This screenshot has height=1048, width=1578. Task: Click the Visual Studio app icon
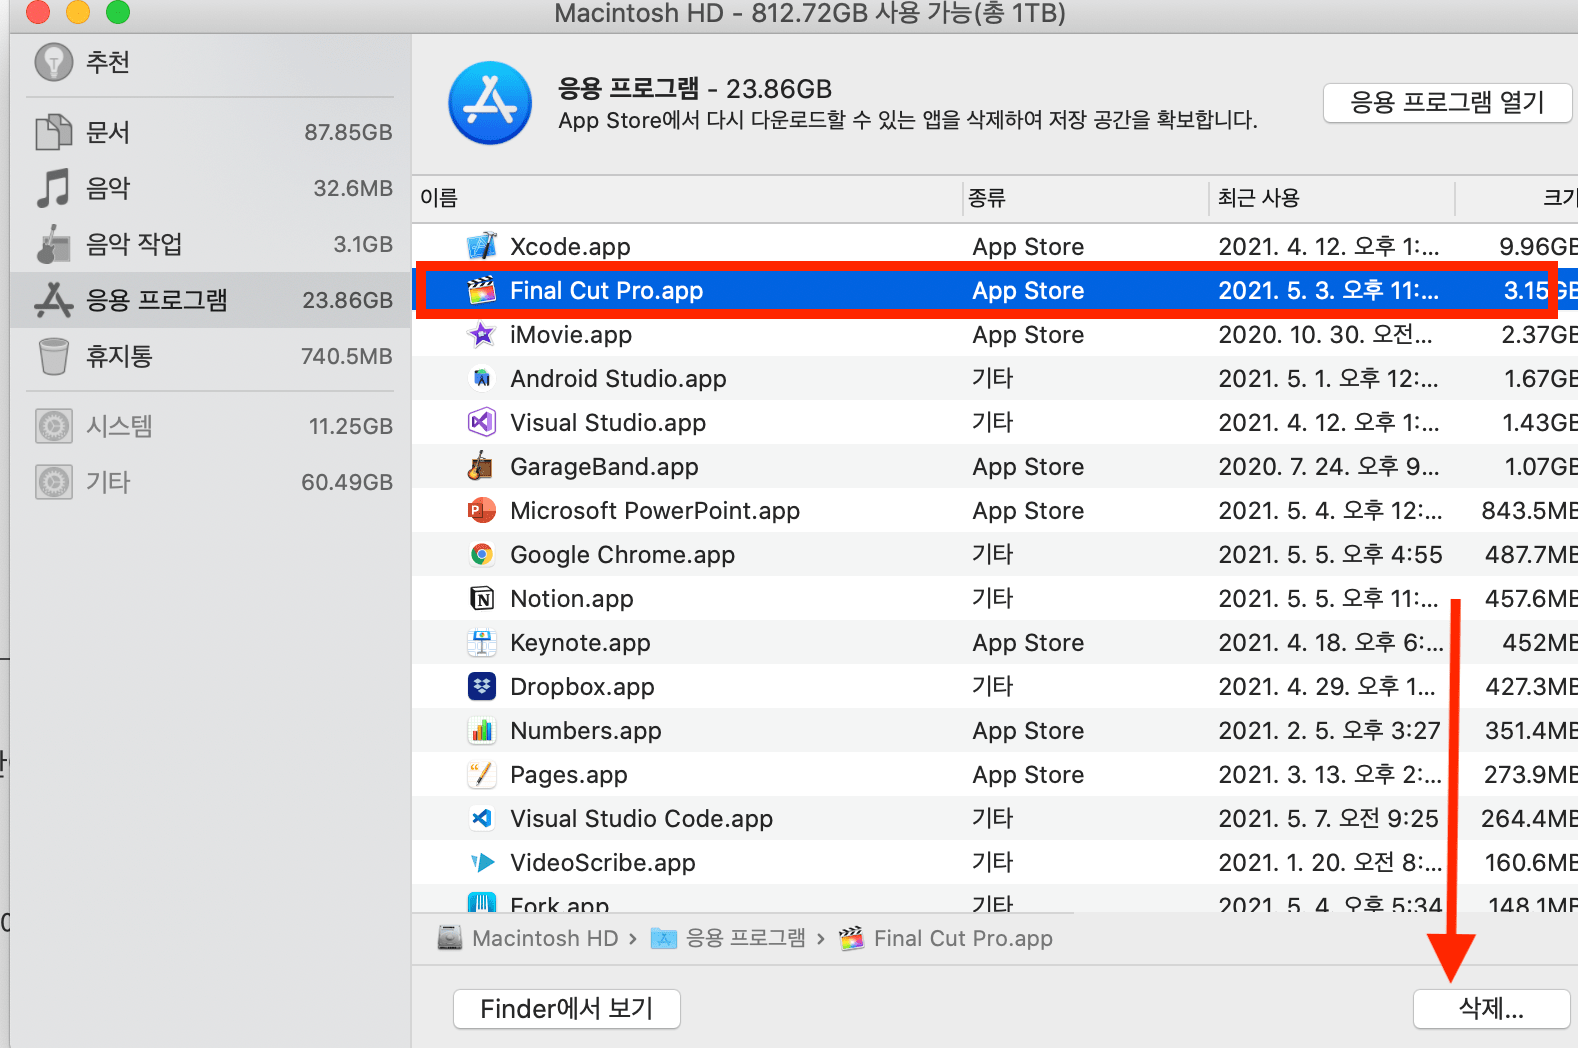point(482,422)
